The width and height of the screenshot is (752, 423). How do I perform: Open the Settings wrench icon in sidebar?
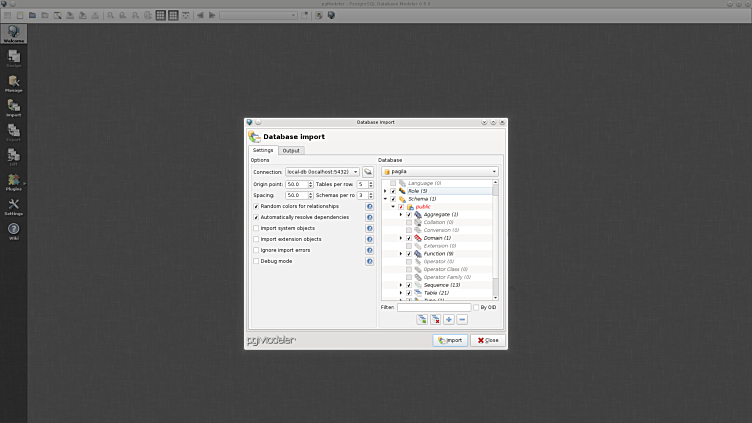[14, 205]
